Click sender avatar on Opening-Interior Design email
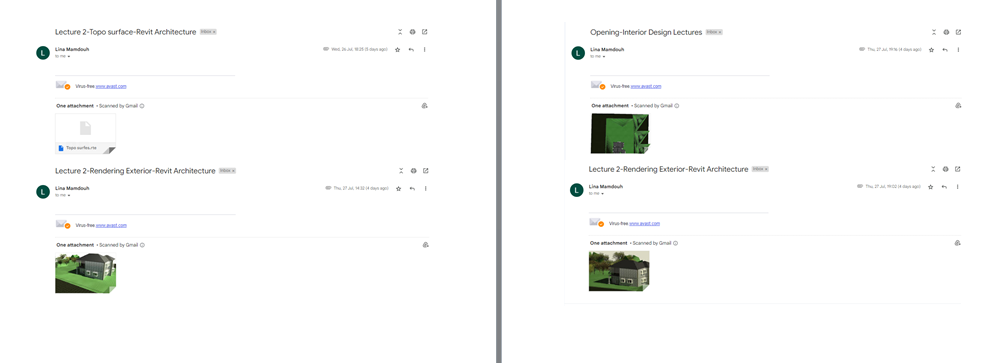The height and width of the screenshot is (363, 998). pos(578,53)
